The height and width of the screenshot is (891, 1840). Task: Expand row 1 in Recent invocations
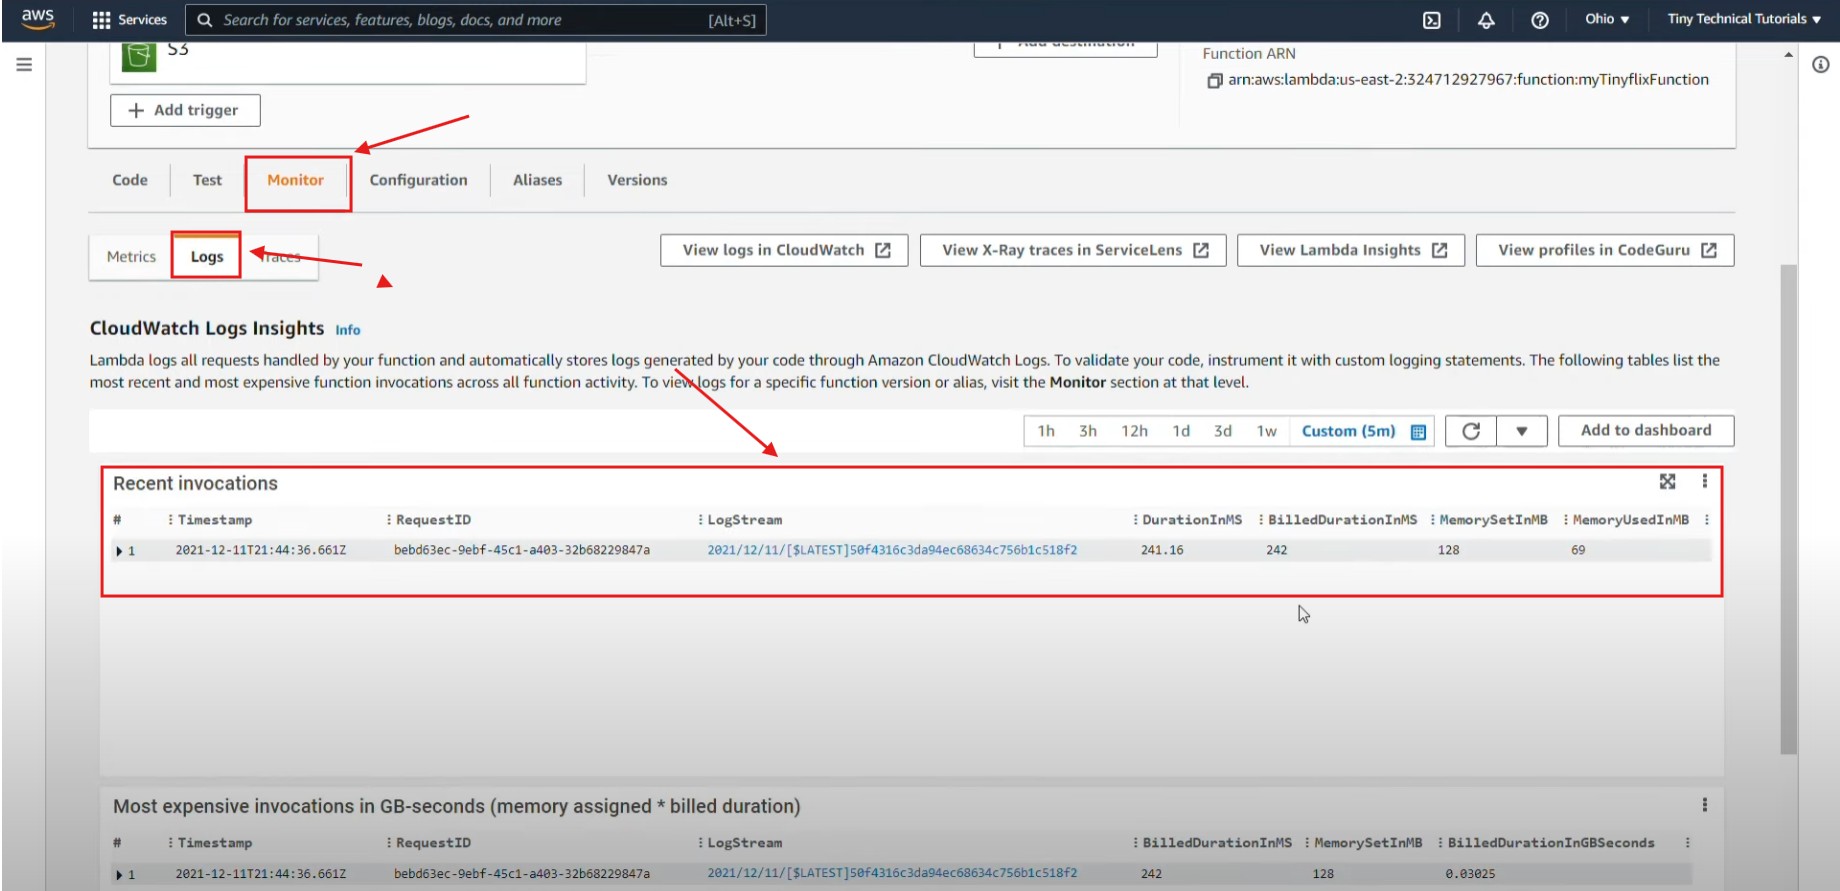coord(119,551)
